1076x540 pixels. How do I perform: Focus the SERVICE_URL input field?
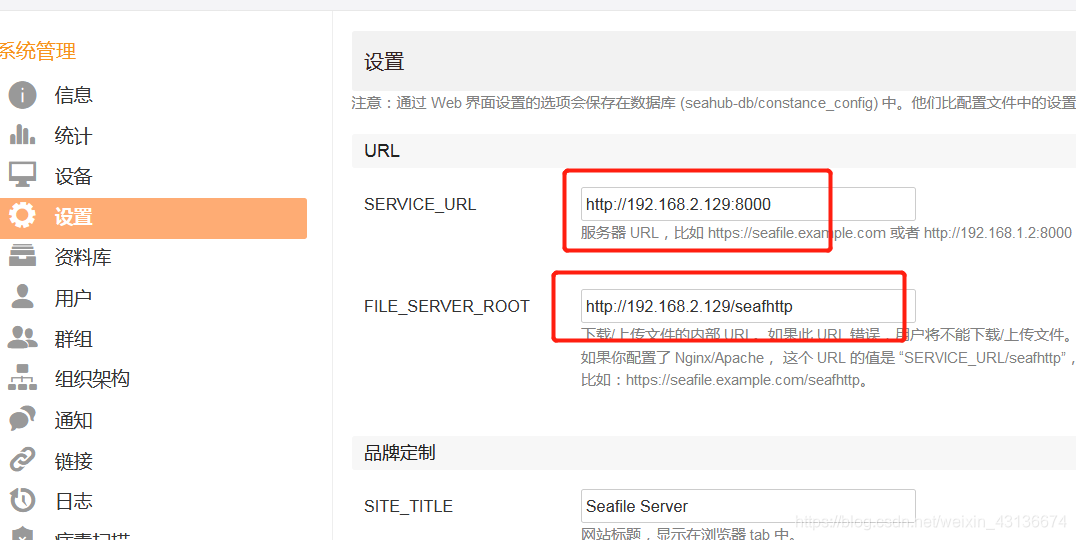pos(748,204)
